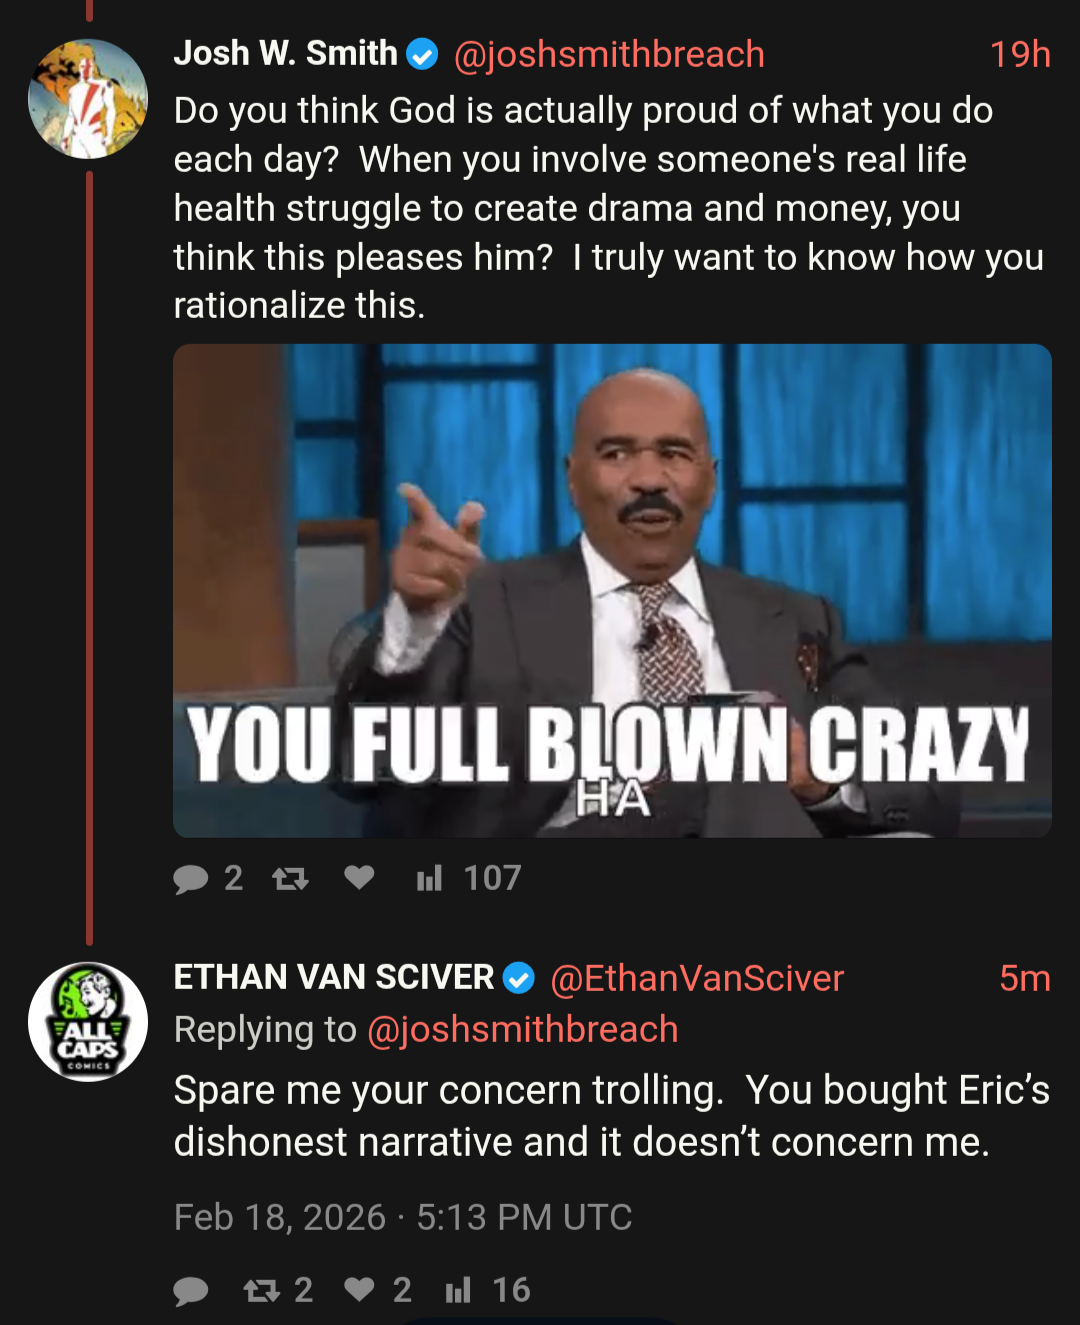The image size is (1080, 1325).
Task: Click the verified badge next to Josh W. Smith
Action: pyautogui.click(x=423, y=55)
